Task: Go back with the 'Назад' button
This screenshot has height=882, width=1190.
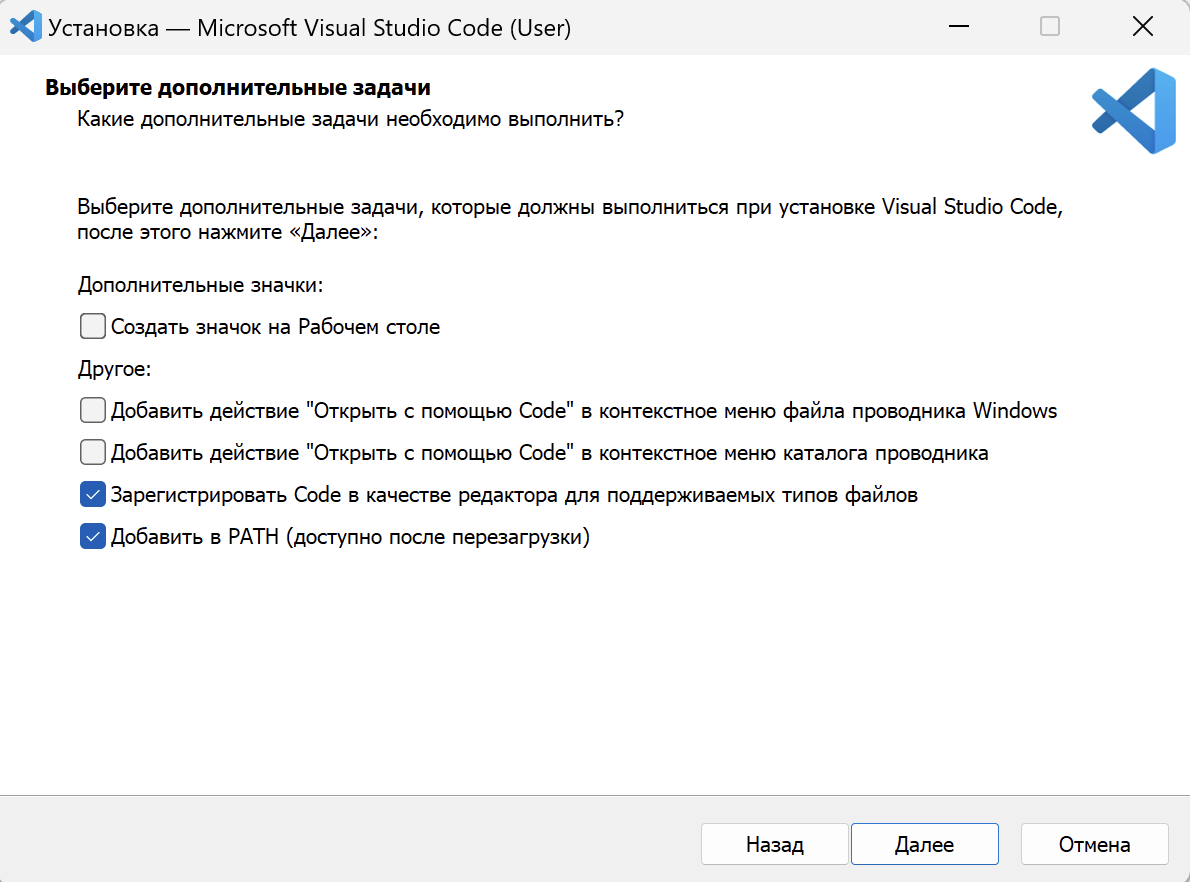Action: pyautogui.click(x=774, y=844)
